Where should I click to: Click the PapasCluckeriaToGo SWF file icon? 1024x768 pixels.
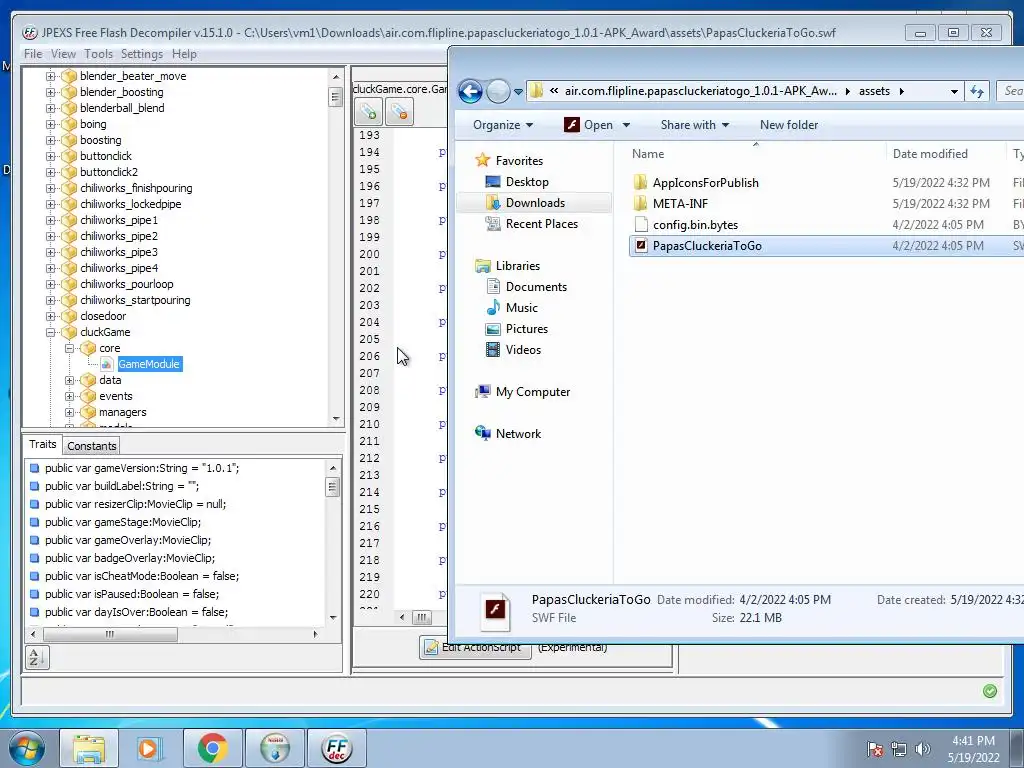coord(641,246)
